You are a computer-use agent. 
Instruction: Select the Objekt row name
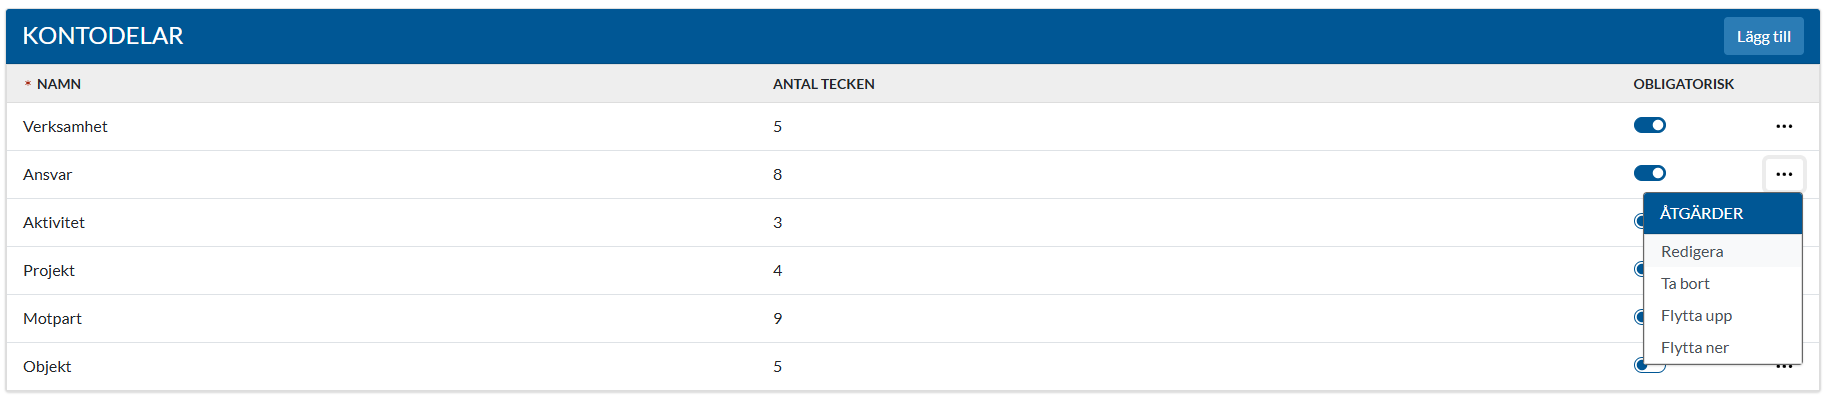tap(47, 367)
